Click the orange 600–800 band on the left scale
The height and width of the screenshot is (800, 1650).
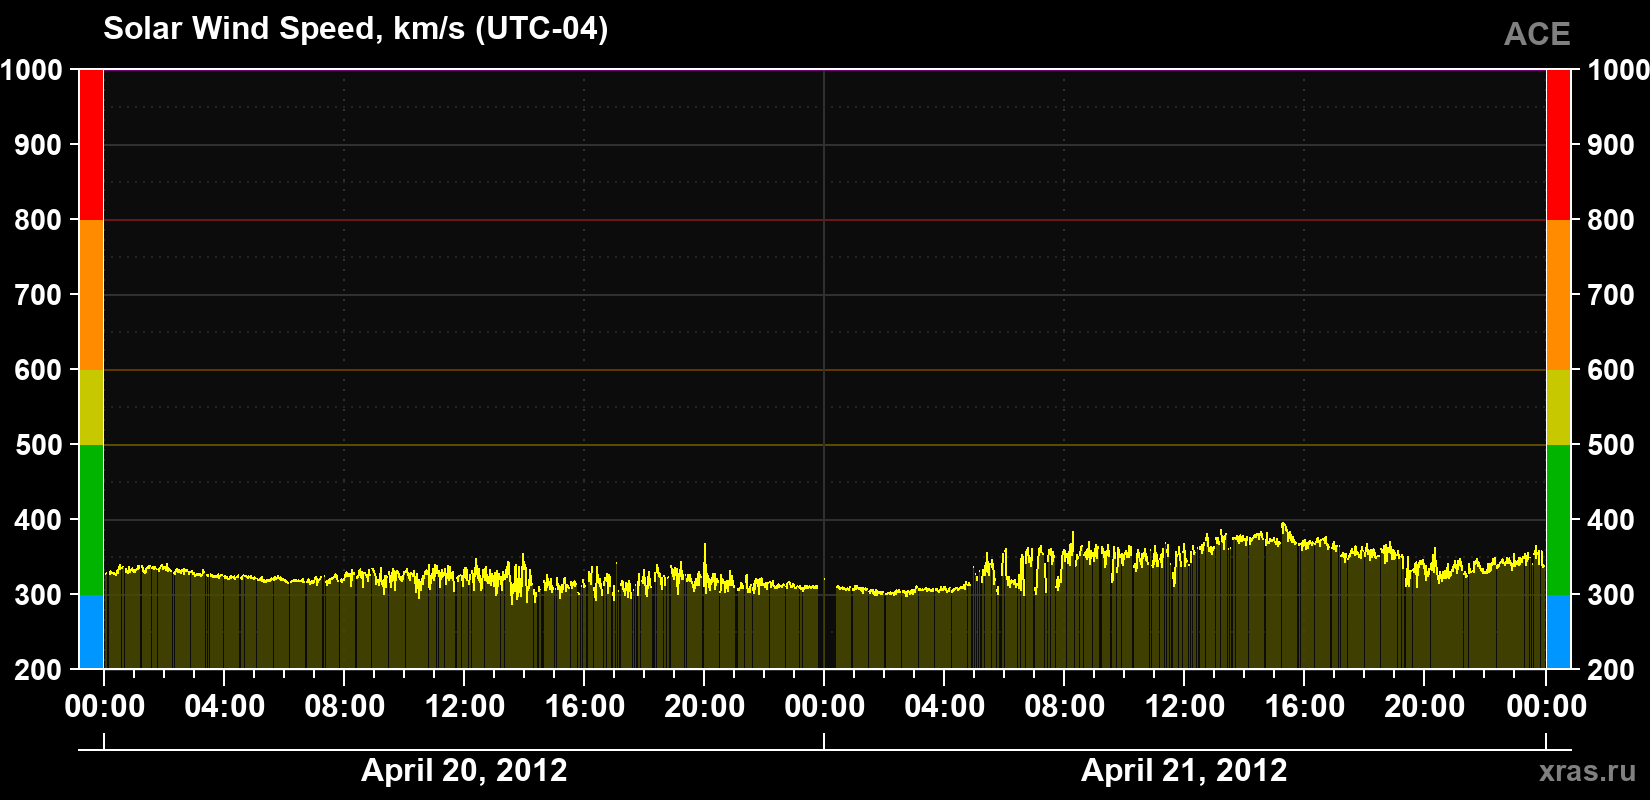[x=91, y=295]
